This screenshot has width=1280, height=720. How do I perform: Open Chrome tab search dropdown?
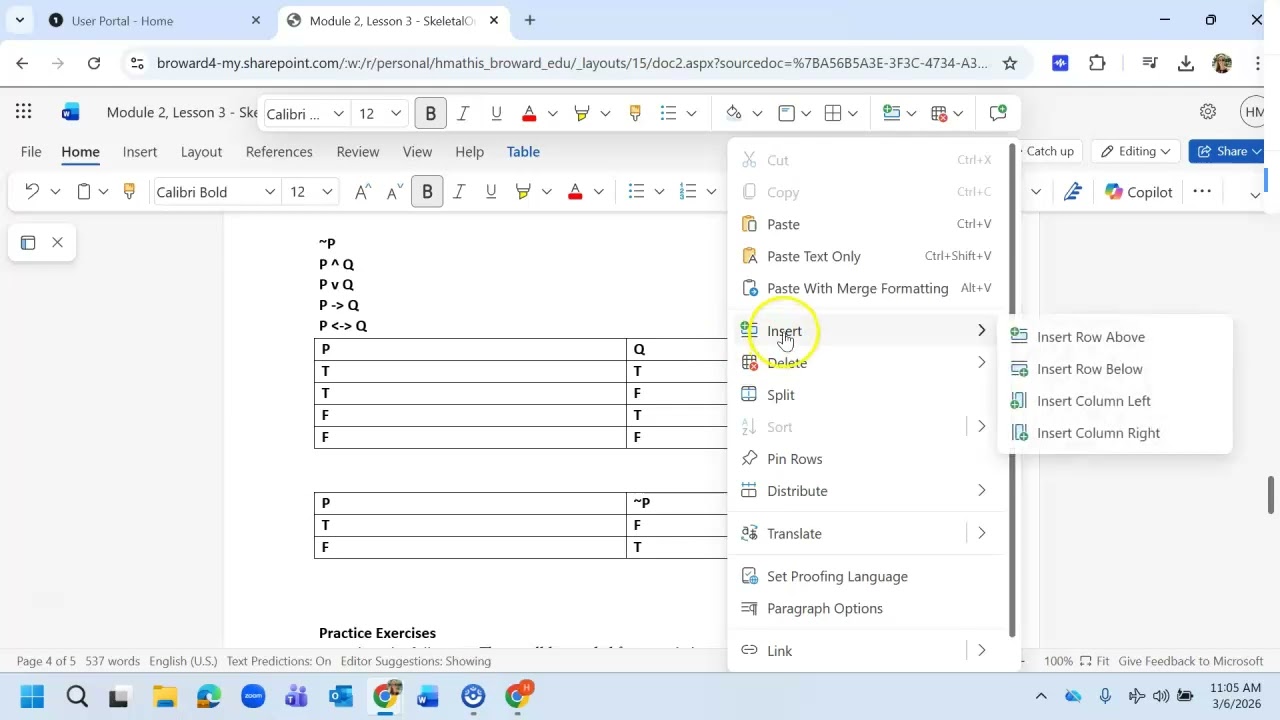pyautogui.click(x=19, y=20)
